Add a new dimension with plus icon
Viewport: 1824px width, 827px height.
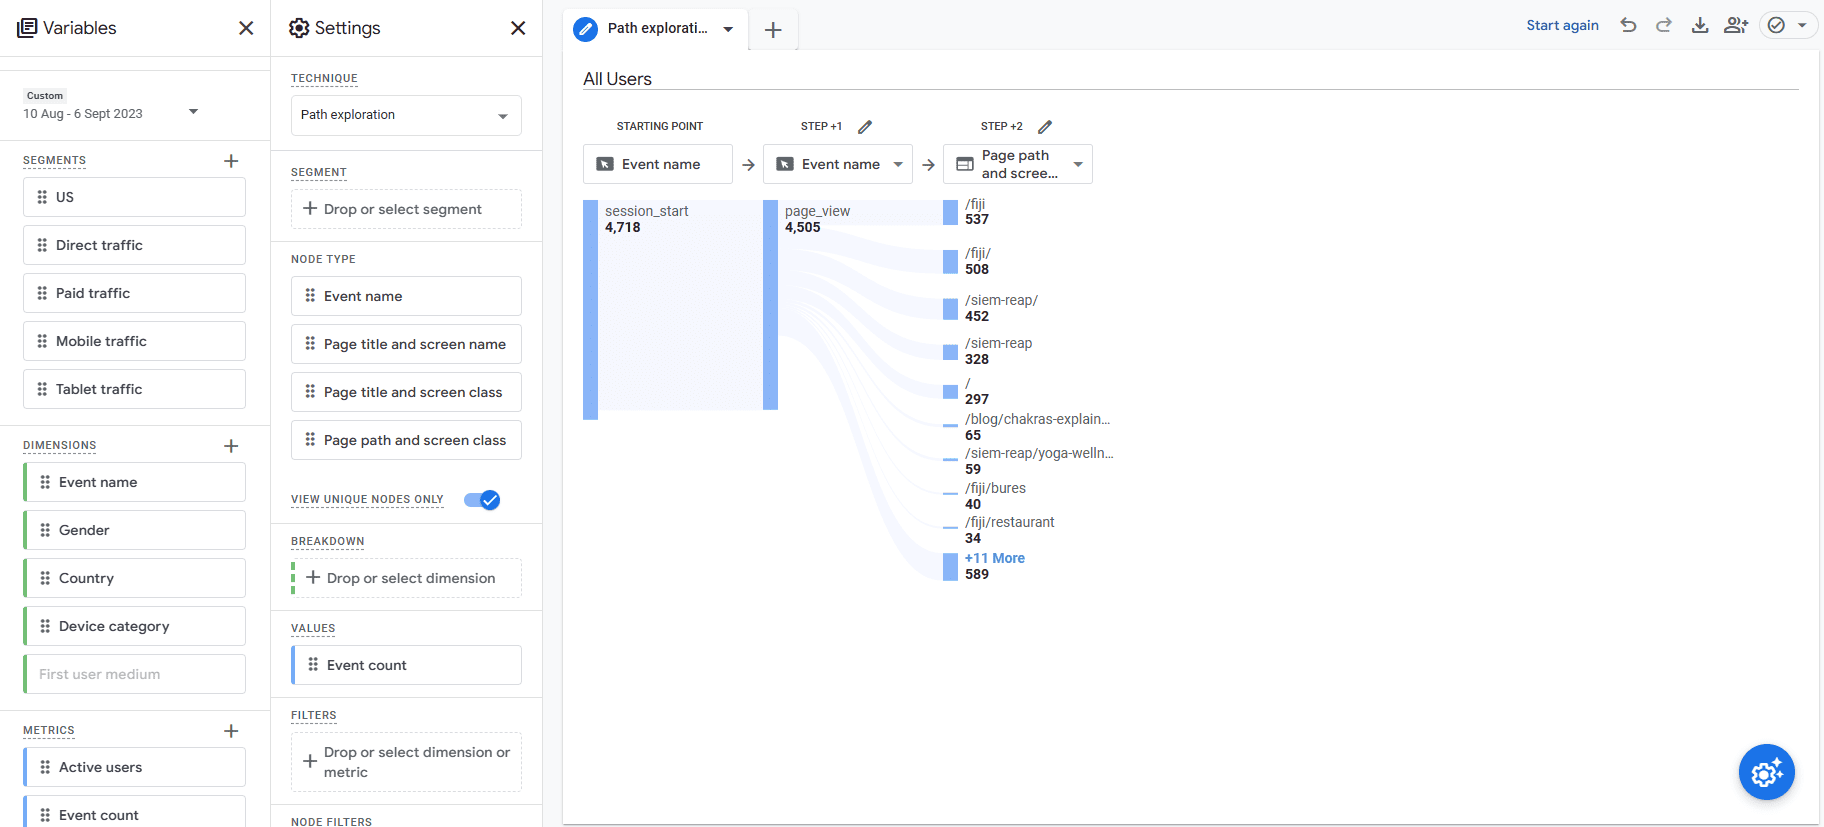pyautogui.click(x=231, y=446)
